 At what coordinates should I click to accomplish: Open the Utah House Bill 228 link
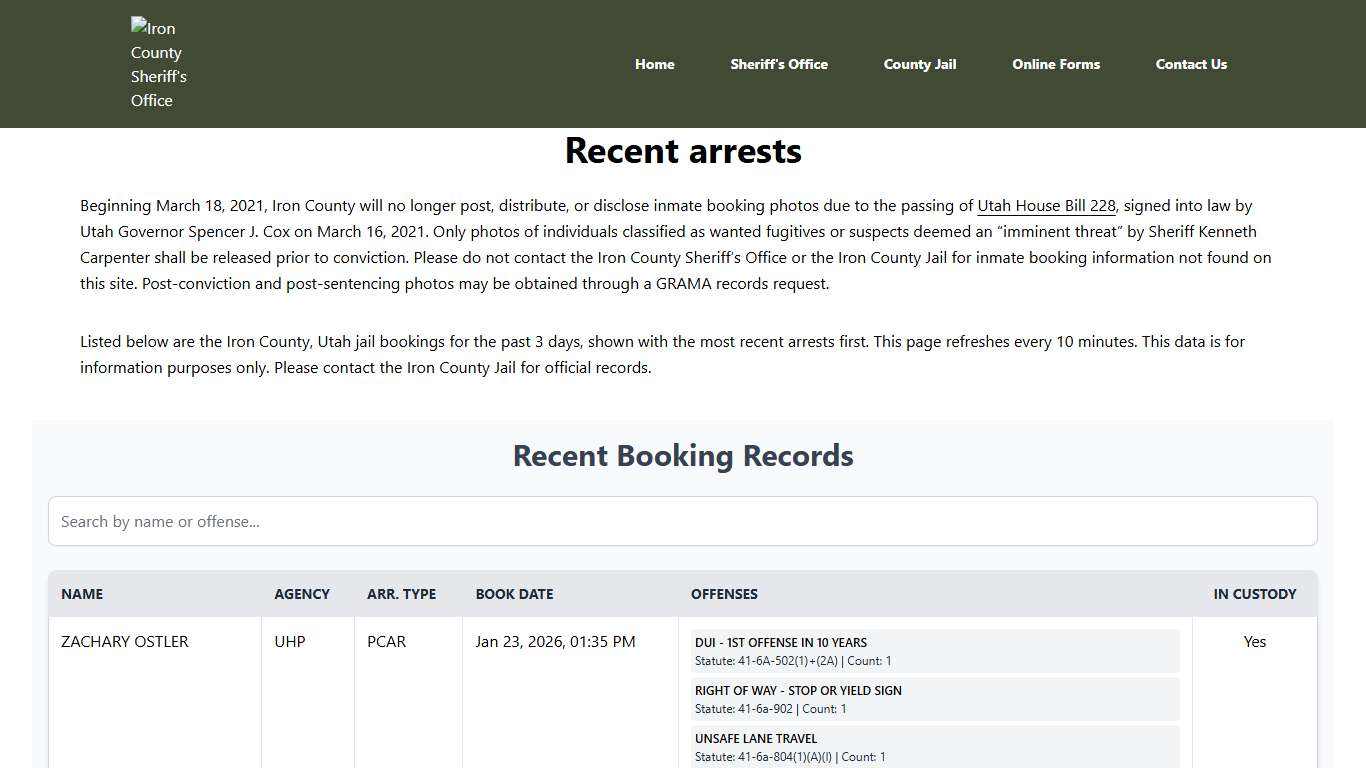click(x=1045, y=205)
